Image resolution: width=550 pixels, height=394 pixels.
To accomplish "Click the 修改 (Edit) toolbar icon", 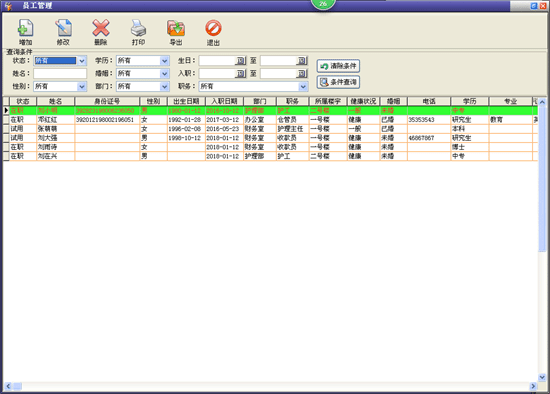I will 63,28.
